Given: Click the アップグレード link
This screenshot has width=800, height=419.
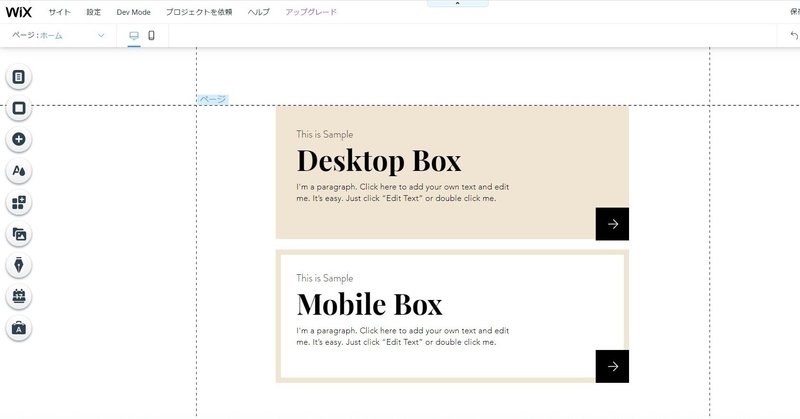Looking at the screenshot, I should (311, 12).
